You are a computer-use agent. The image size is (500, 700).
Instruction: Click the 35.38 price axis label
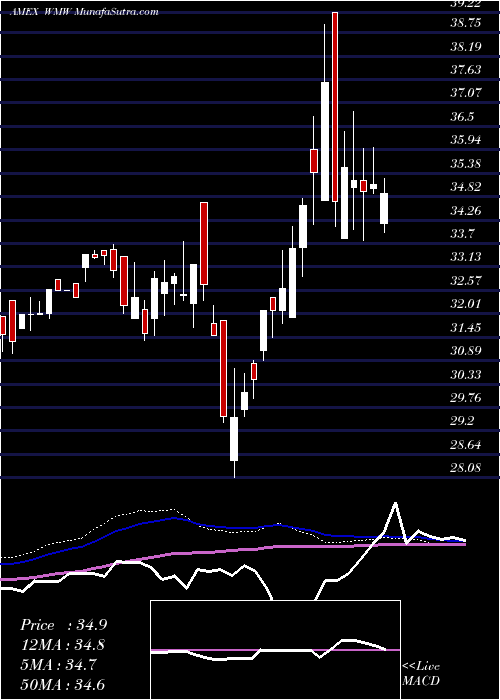(x=466, y=164)
